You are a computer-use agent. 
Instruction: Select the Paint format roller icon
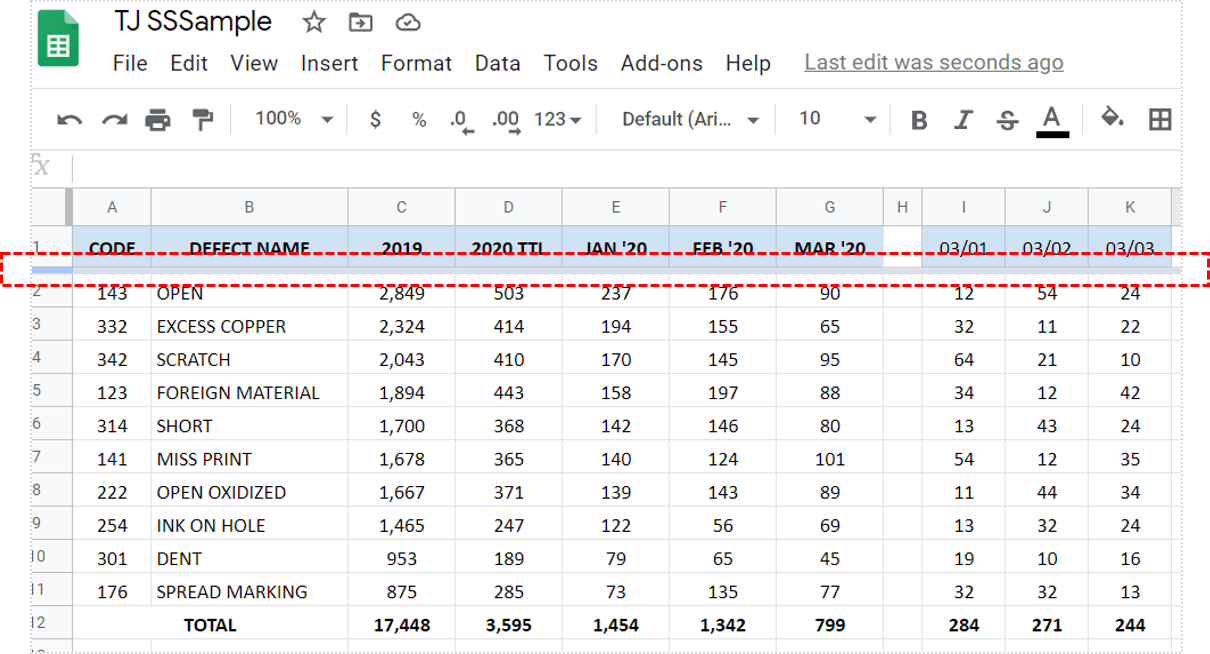coord(203,120)
